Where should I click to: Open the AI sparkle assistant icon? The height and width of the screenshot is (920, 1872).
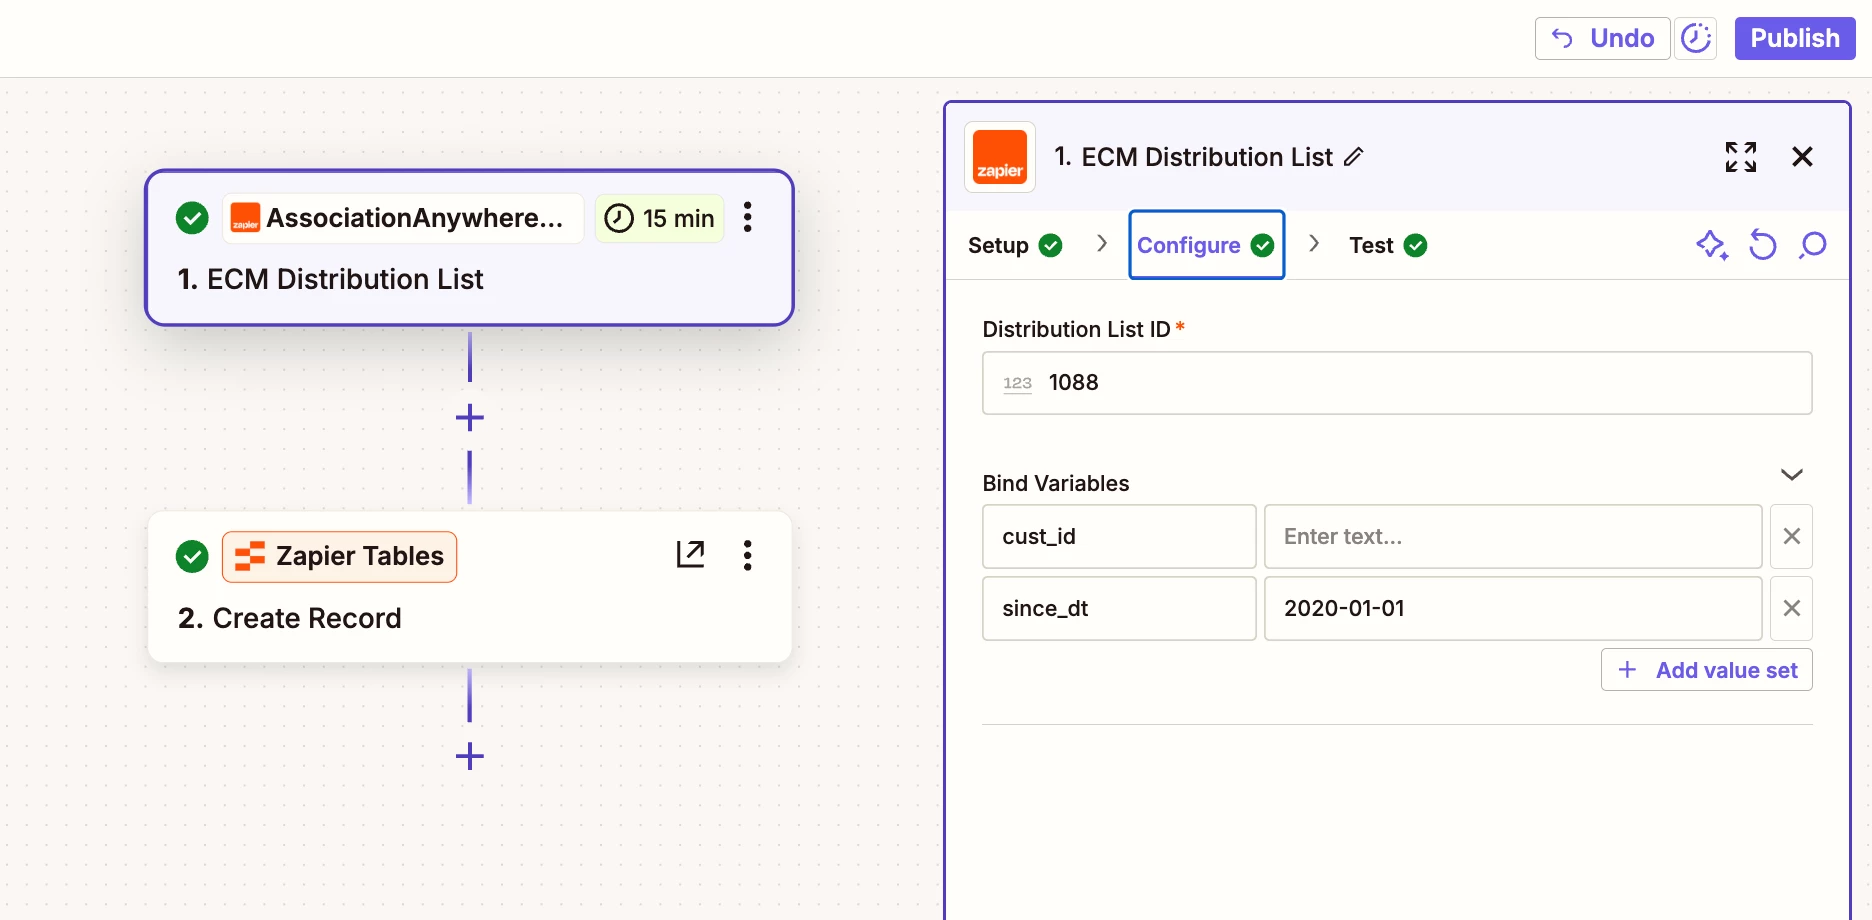click(1712, 245)
